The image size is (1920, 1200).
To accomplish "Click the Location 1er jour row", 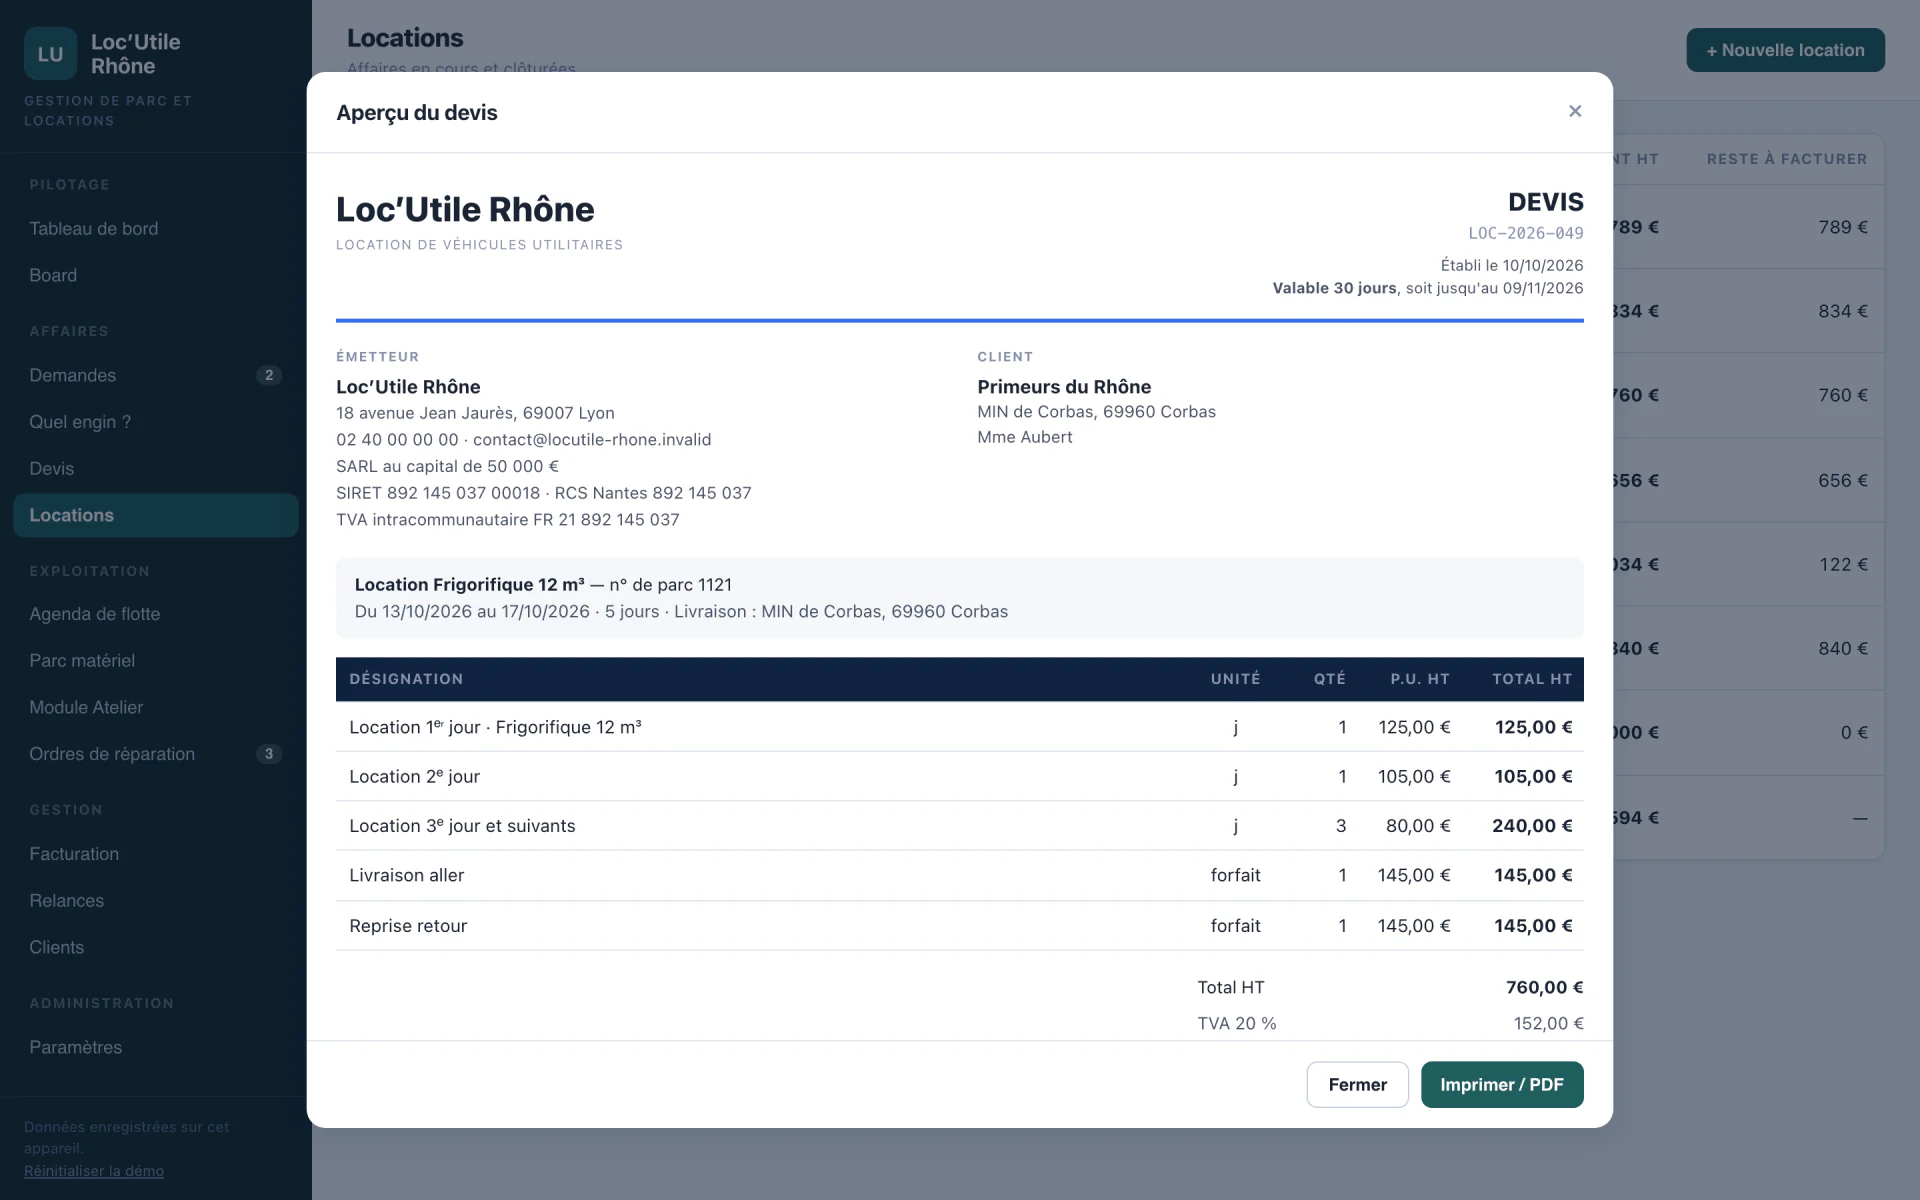I will (x=960, y=727).
